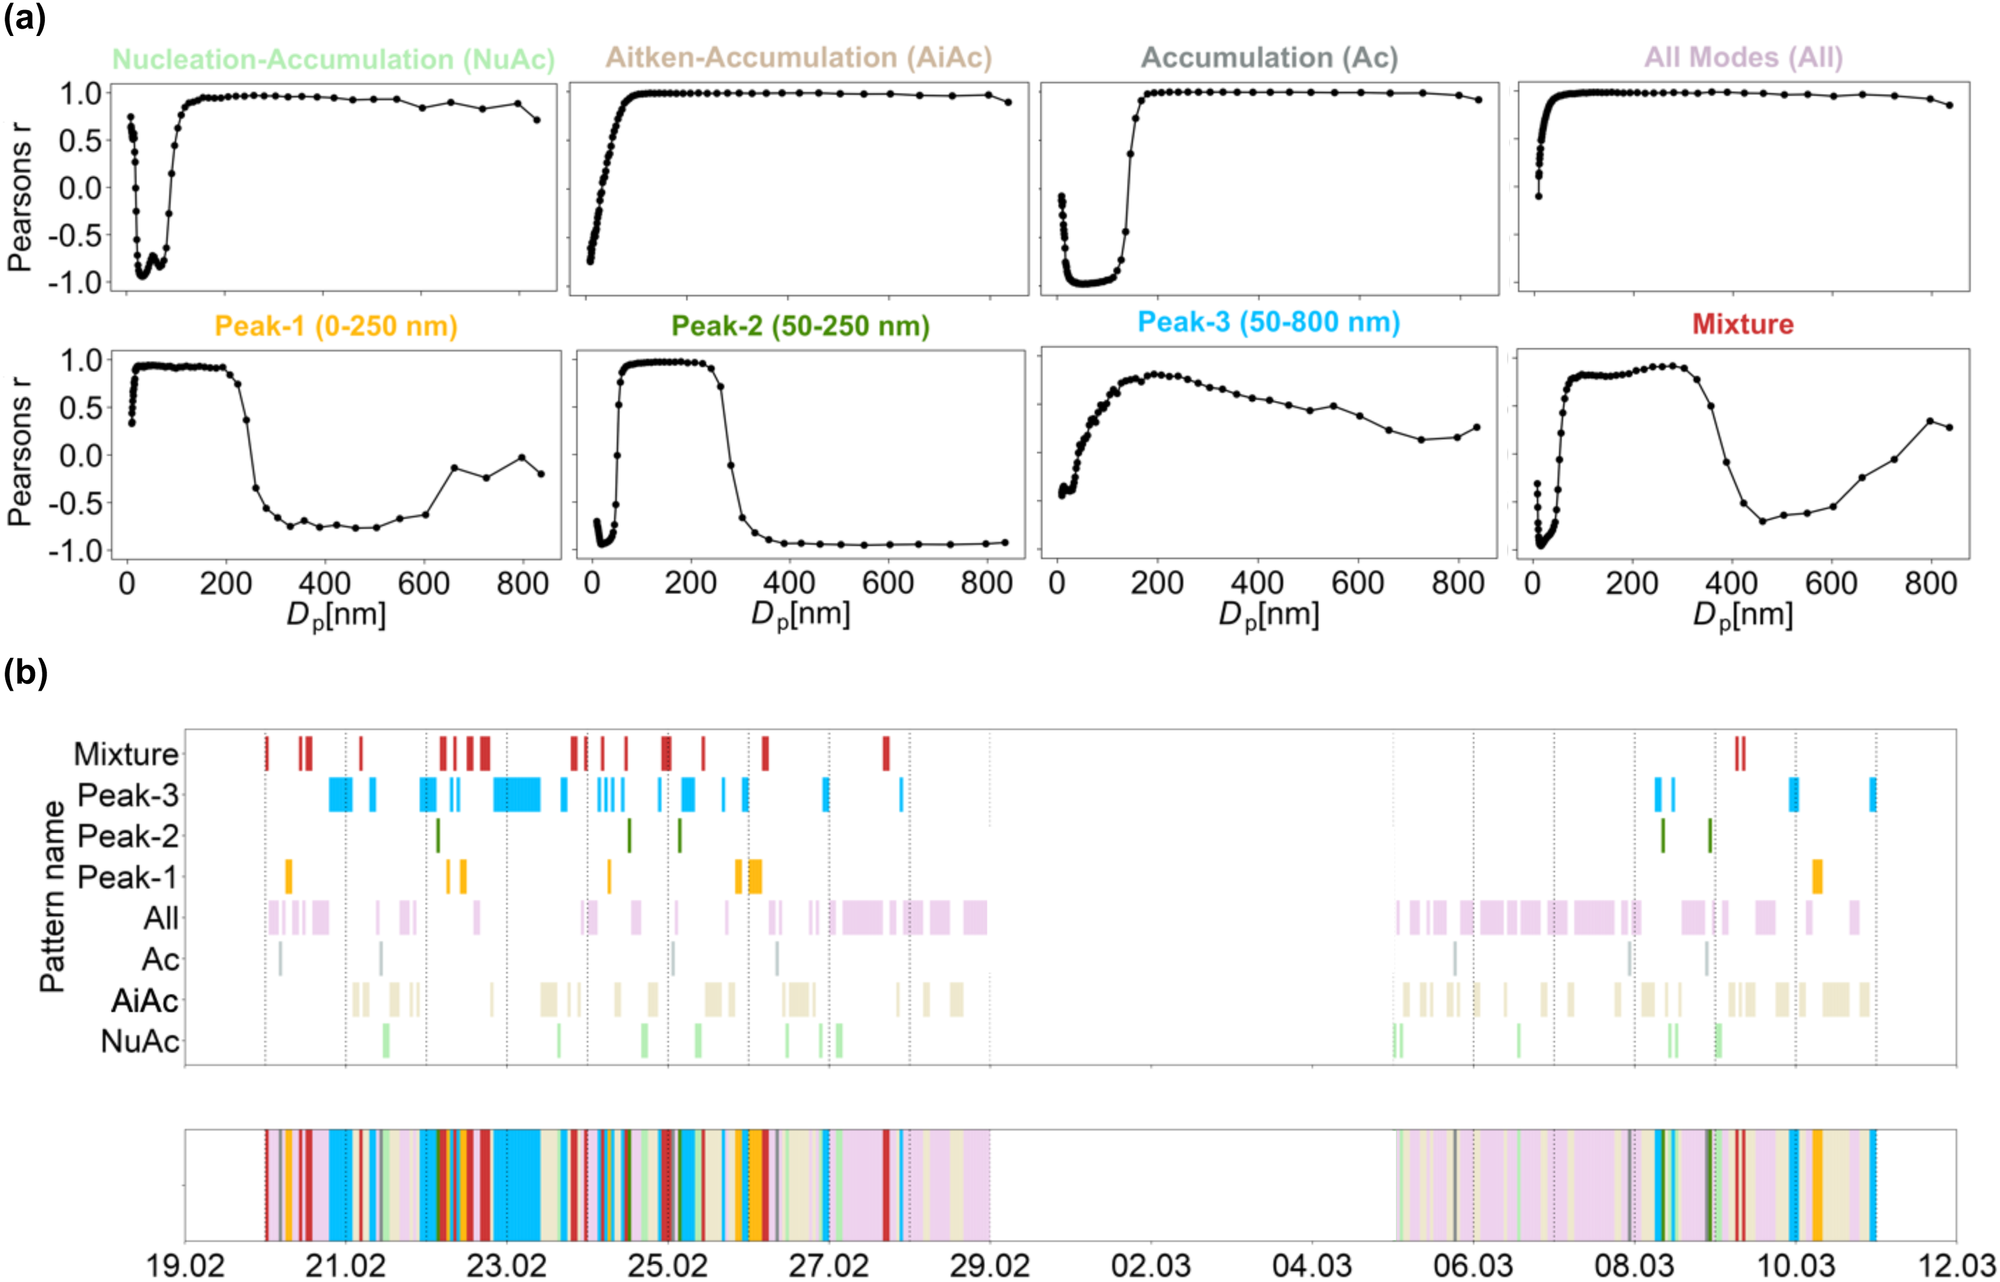Click the 06.03 date axis label

pos(1472,1265)
